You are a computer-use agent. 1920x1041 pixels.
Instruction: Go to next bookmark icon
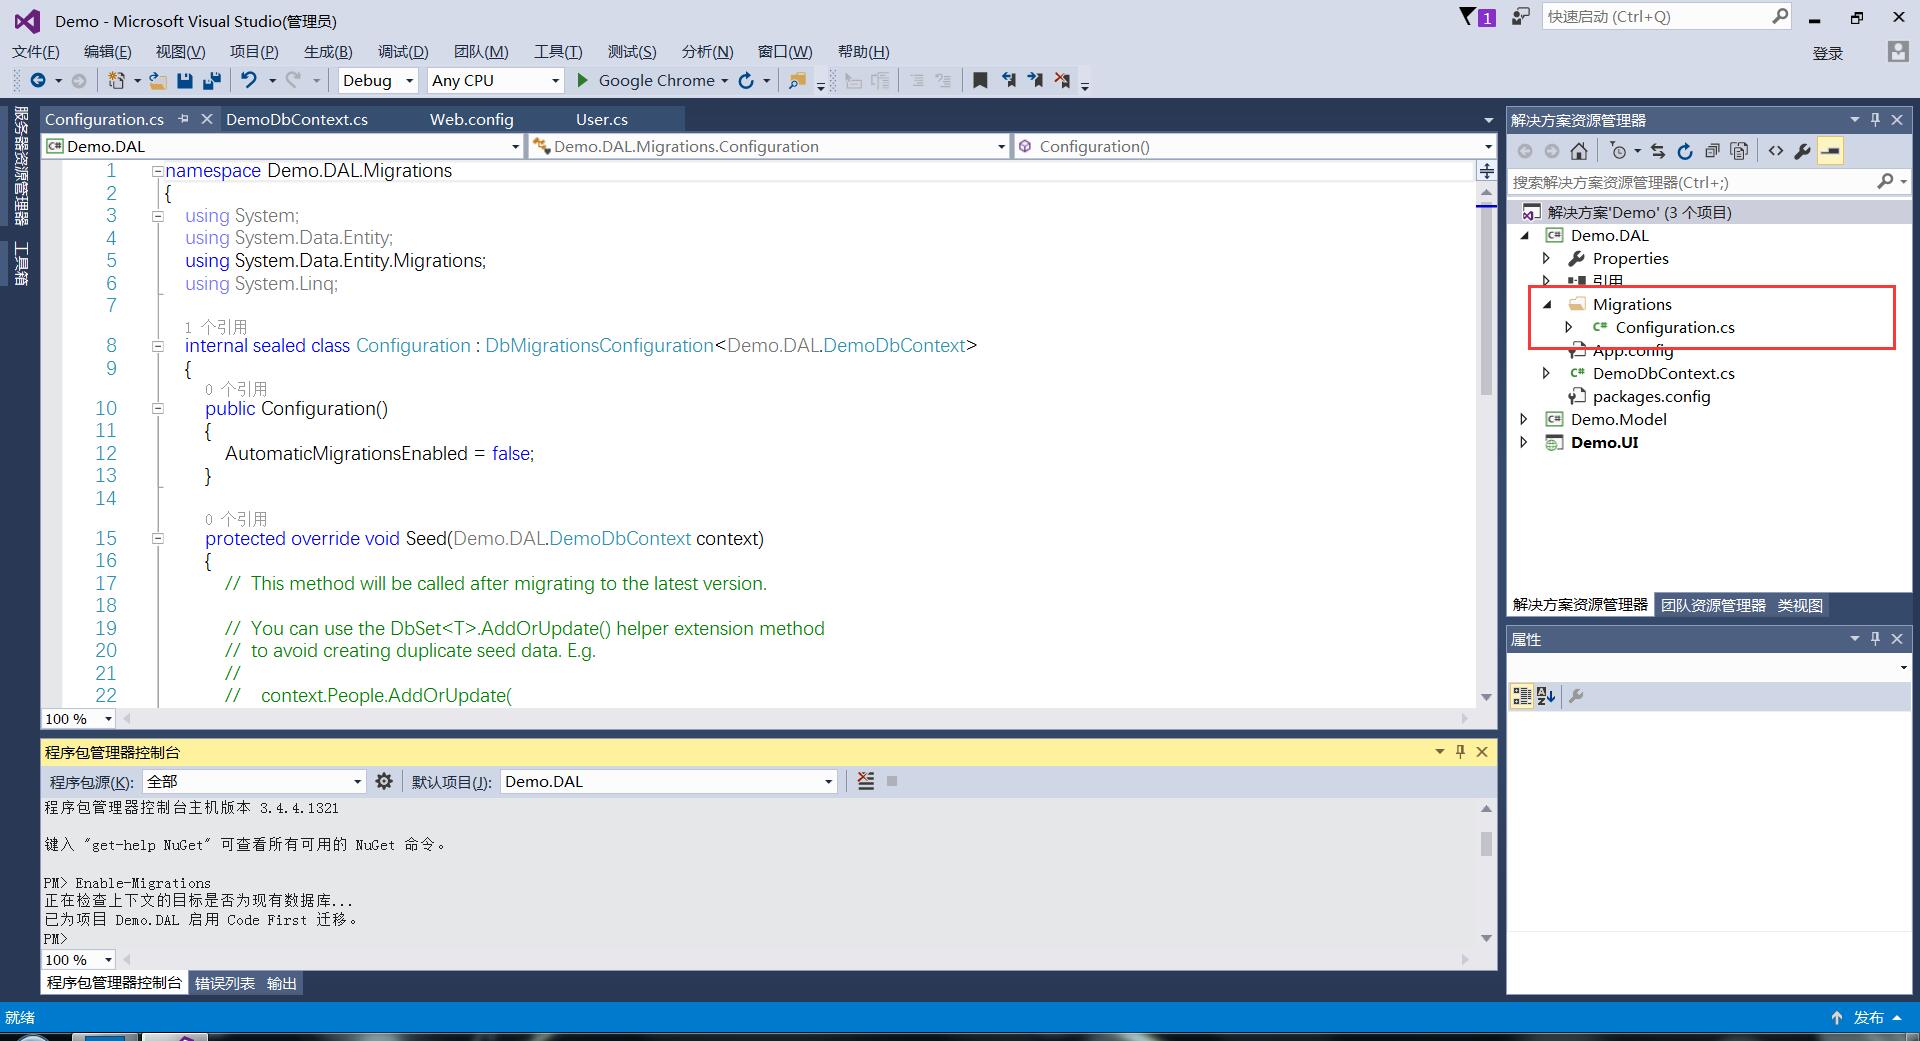pyautogui.click(x=1035, y=80)
